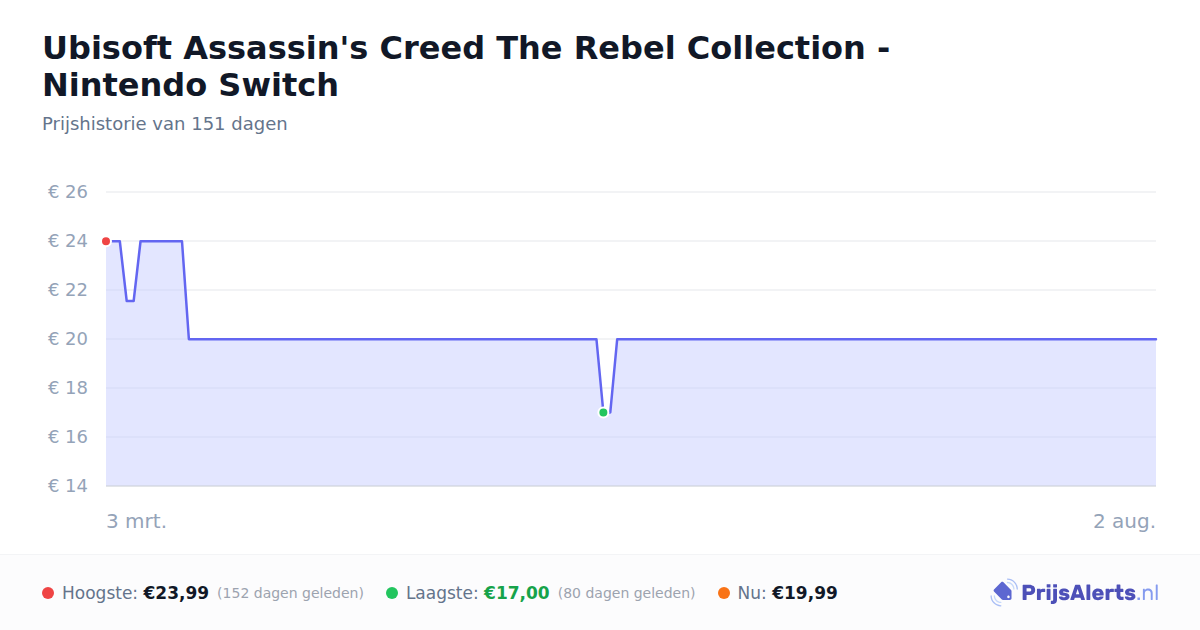Click the PrijsAlerts tag logo icon
The image size is (1200, 630).
click(x=1003, y=593)
